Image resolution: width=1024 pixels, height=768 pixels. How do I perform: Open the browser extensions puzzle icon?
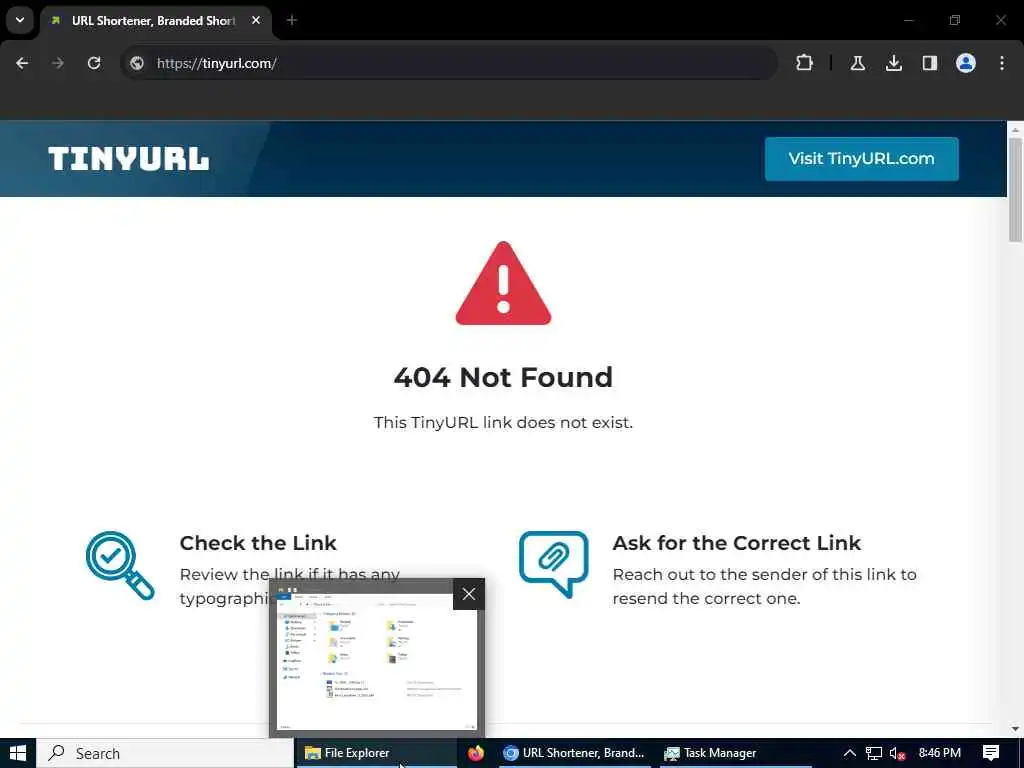805,63
